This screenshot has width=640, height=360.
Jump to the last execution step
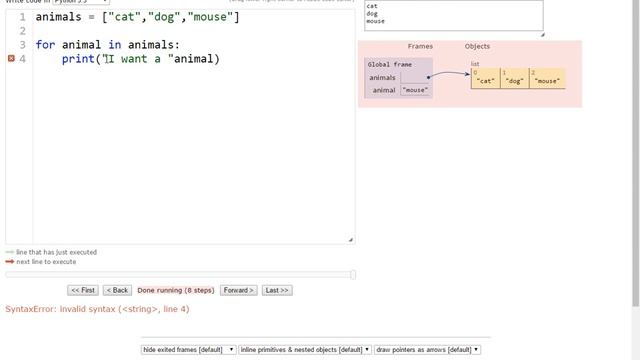point(277,290)
